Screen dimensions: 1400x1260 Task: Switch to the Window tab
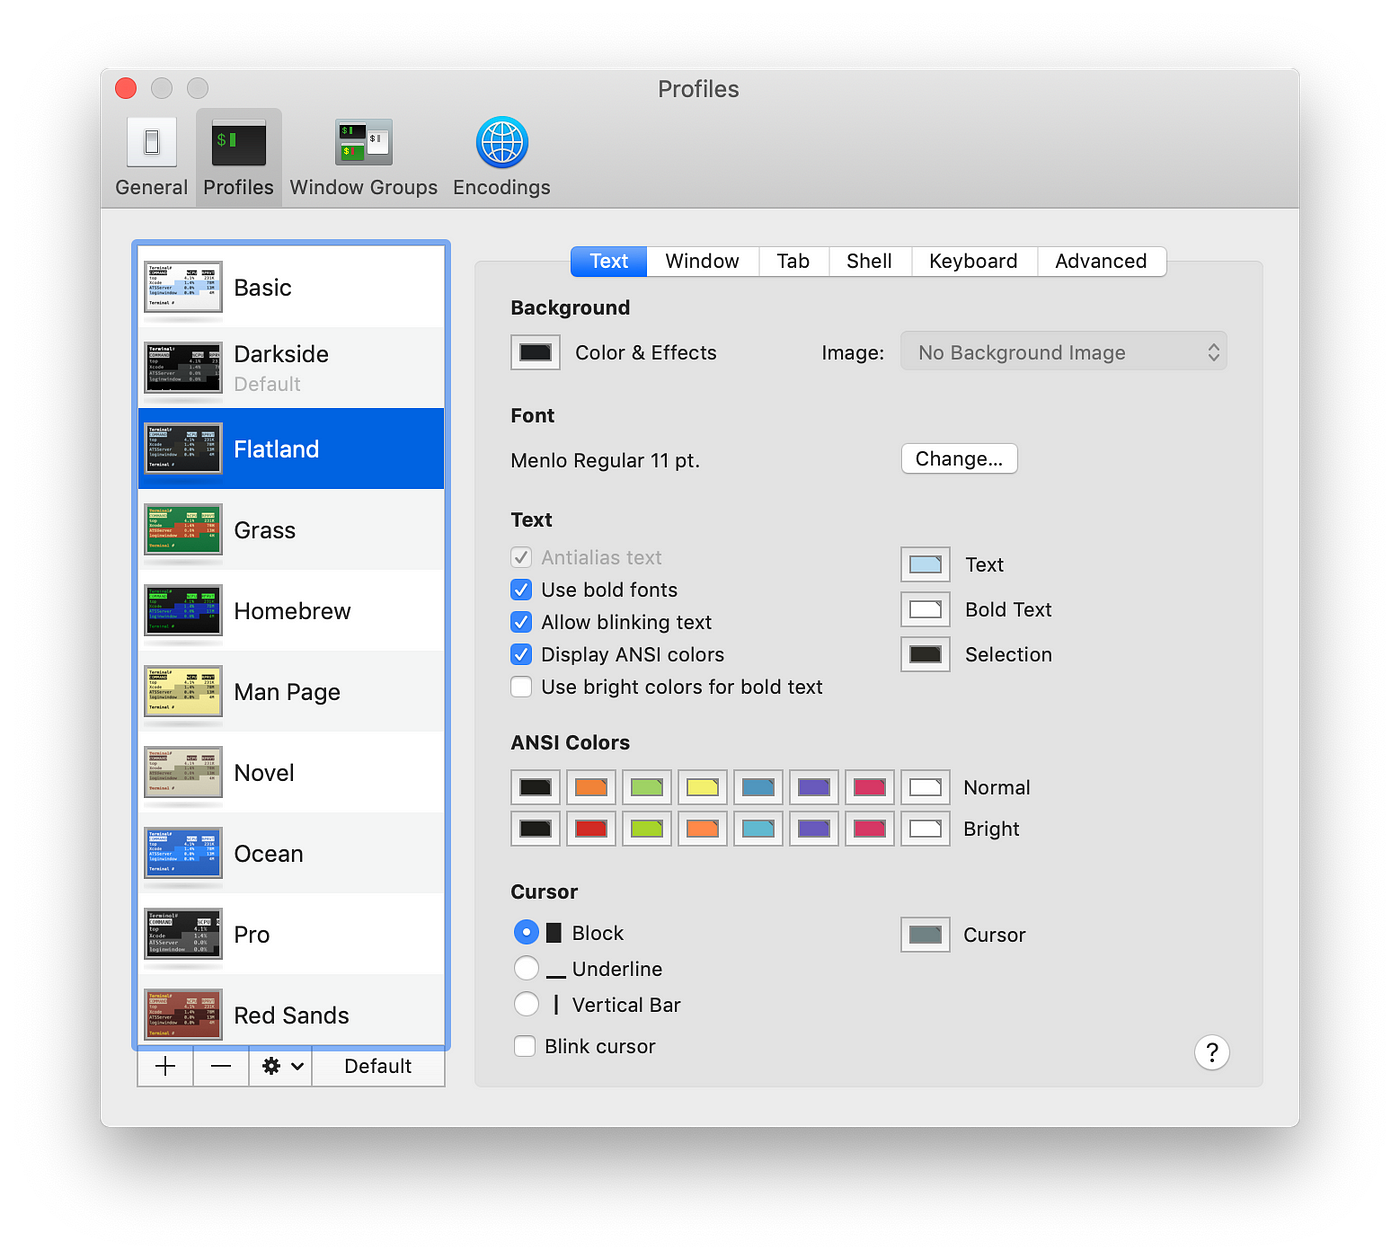[702, 261]
